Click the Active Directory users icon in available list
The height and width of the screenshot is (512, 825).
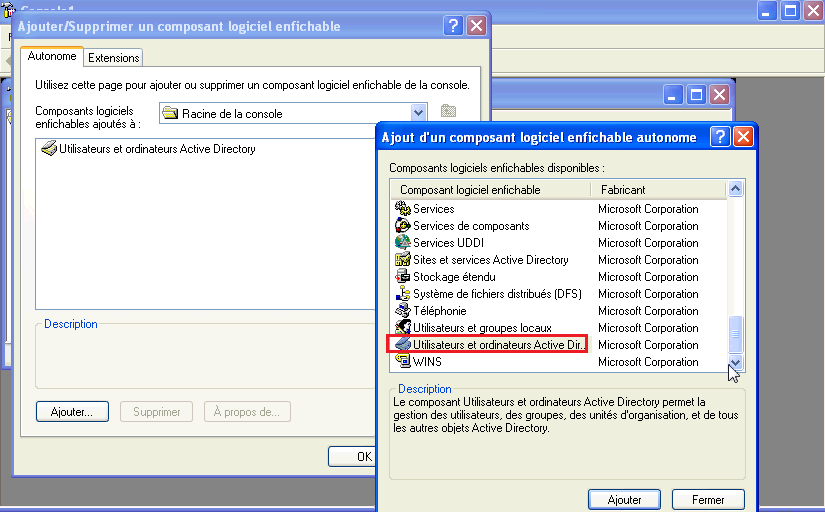coord(403,344)
